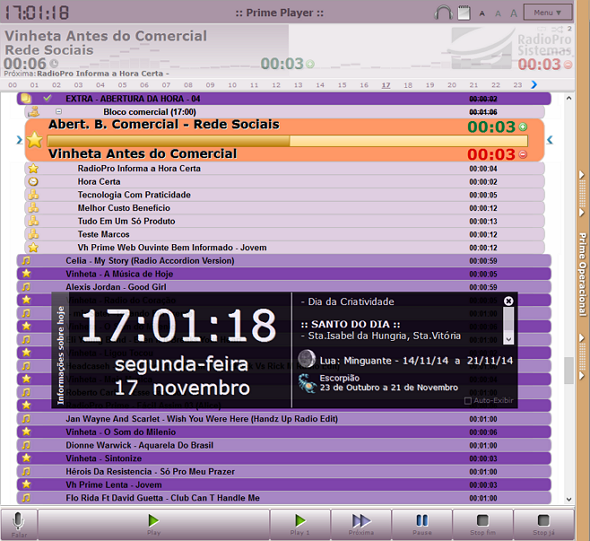Select Flo Rida Ft David Guetta row
The height and width of the screenshot is (541, 590).
tap(284, 498)
